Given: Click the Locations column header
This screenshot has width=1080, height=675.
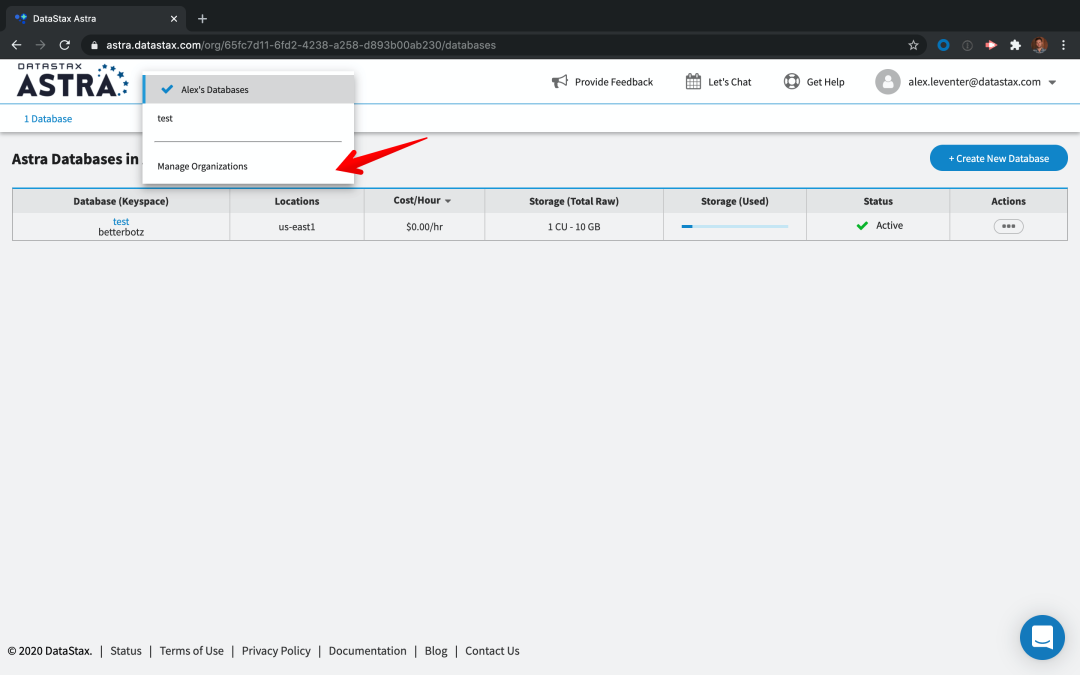Looking at the screenshot, I should coord(297,201).
